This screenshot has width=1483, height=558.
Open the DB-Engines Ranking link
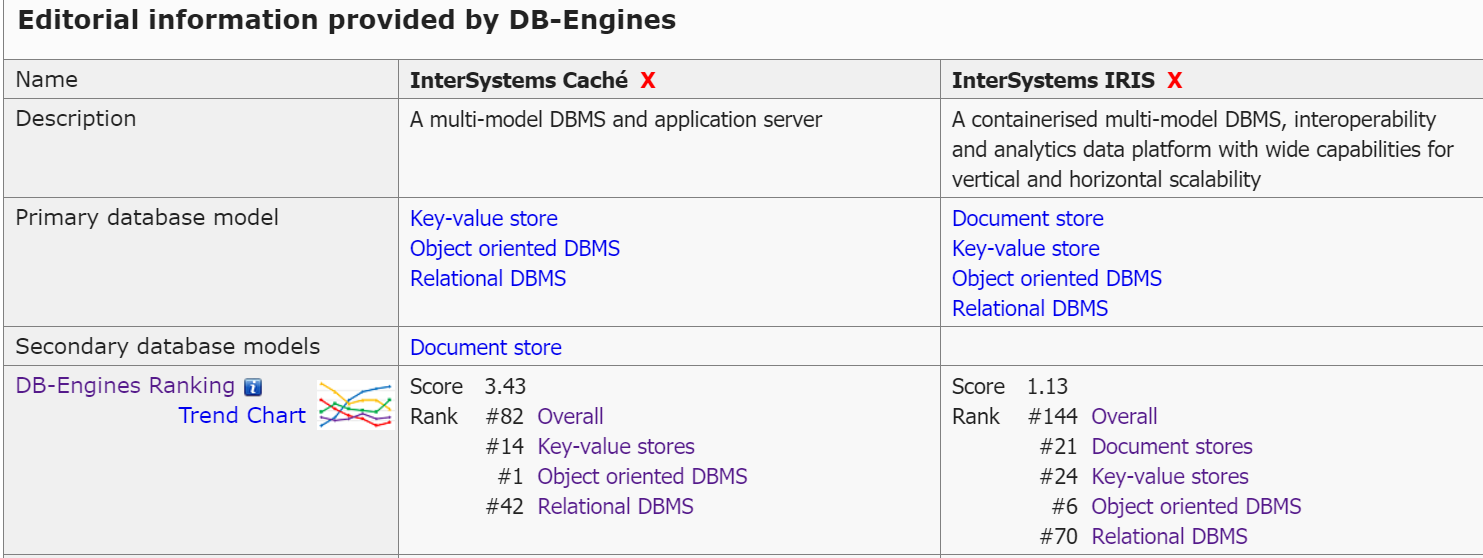(x=125, y=386)
